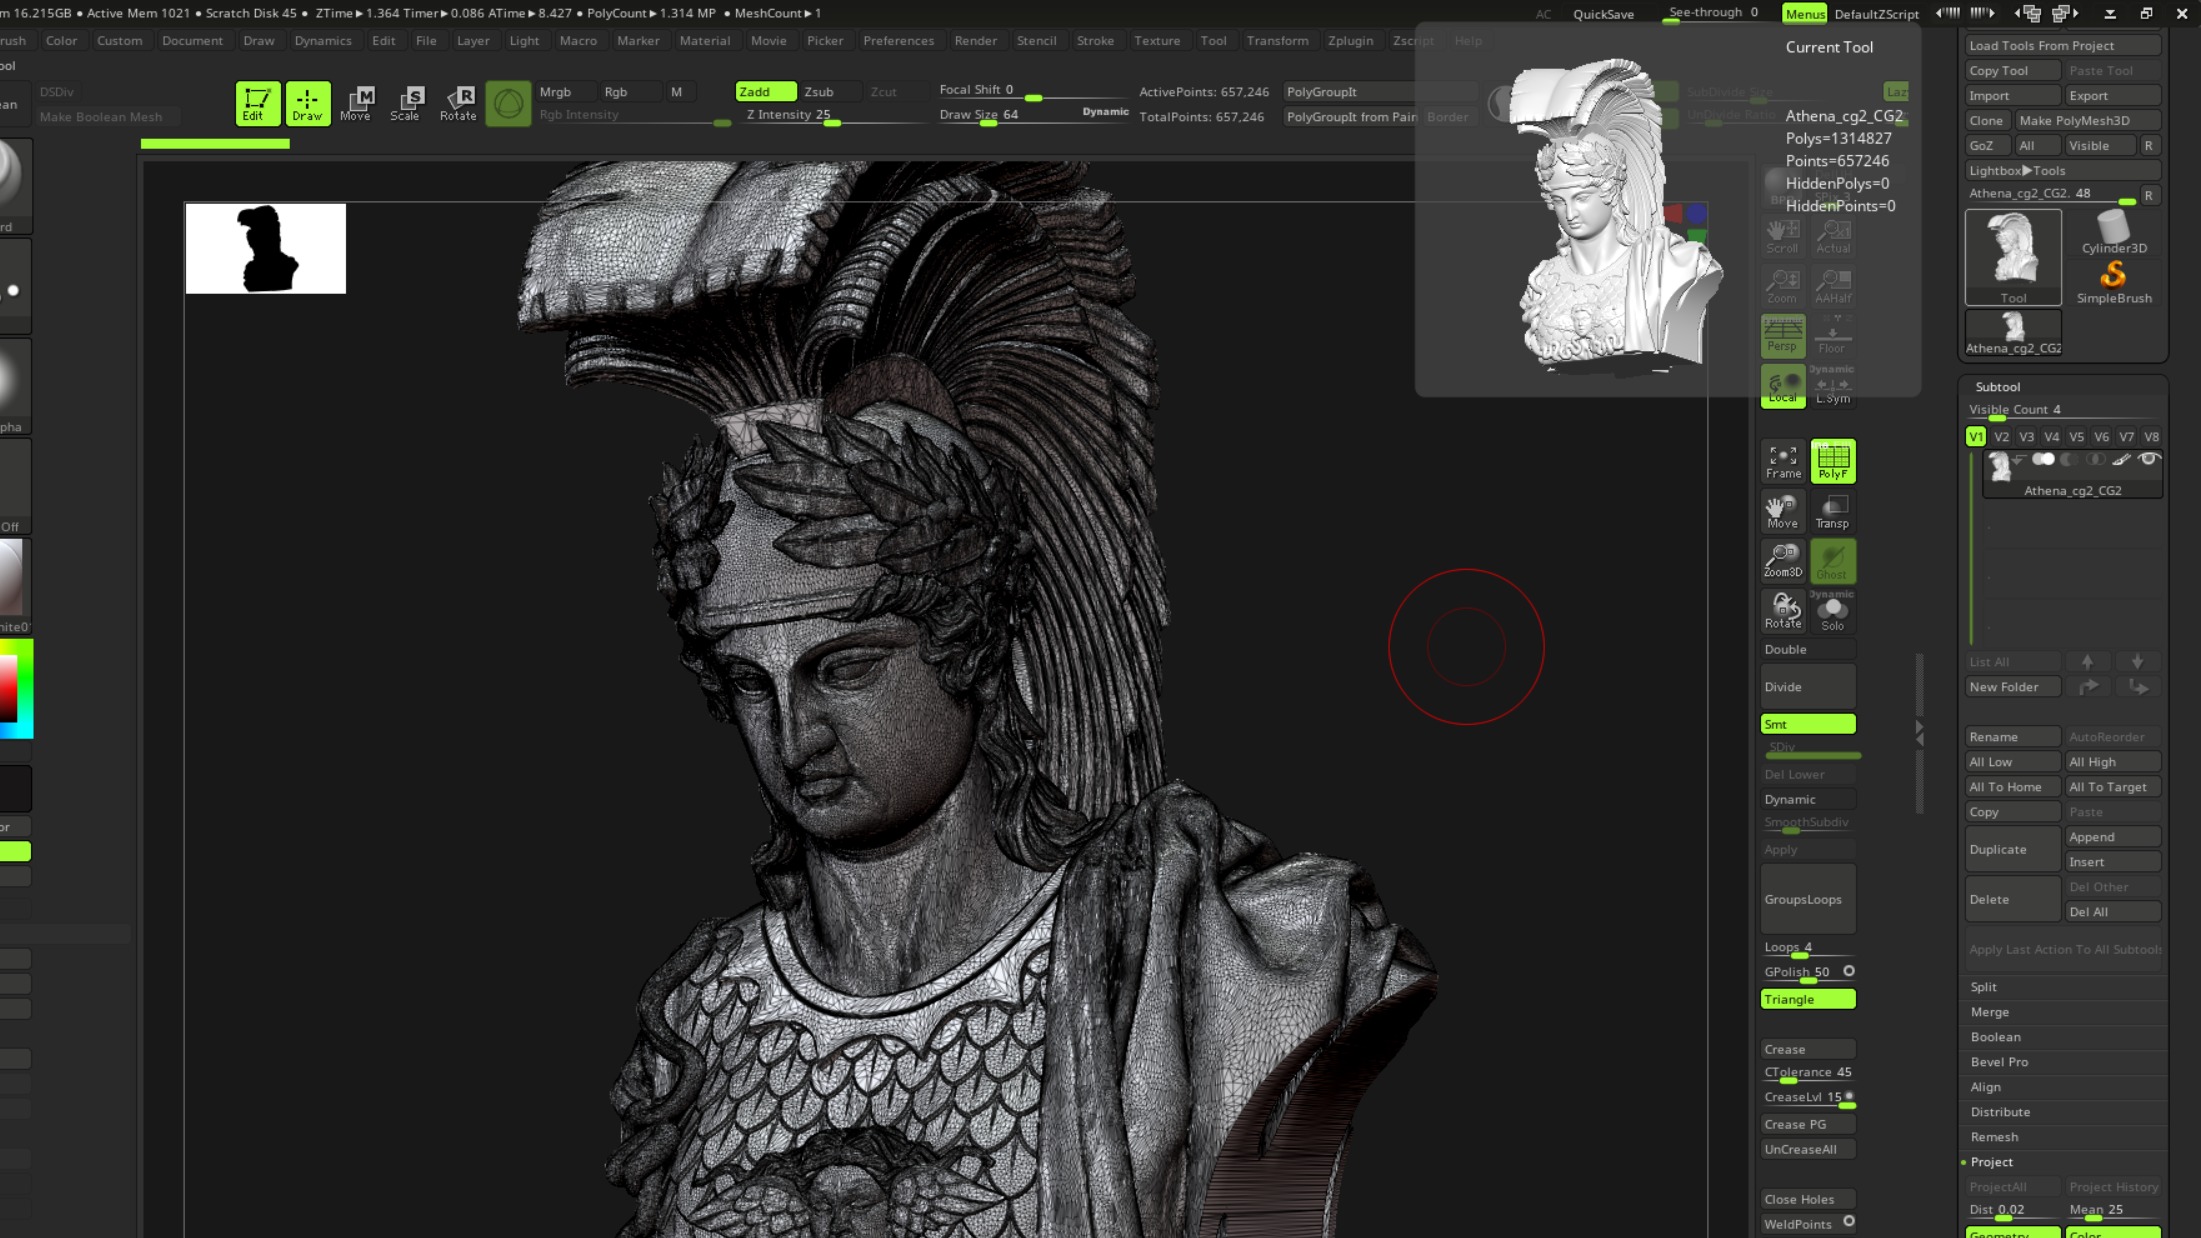Toggle Persp perspective view
The width and height of the screenshot is (2201, 1238).
tap(1783, 335)
